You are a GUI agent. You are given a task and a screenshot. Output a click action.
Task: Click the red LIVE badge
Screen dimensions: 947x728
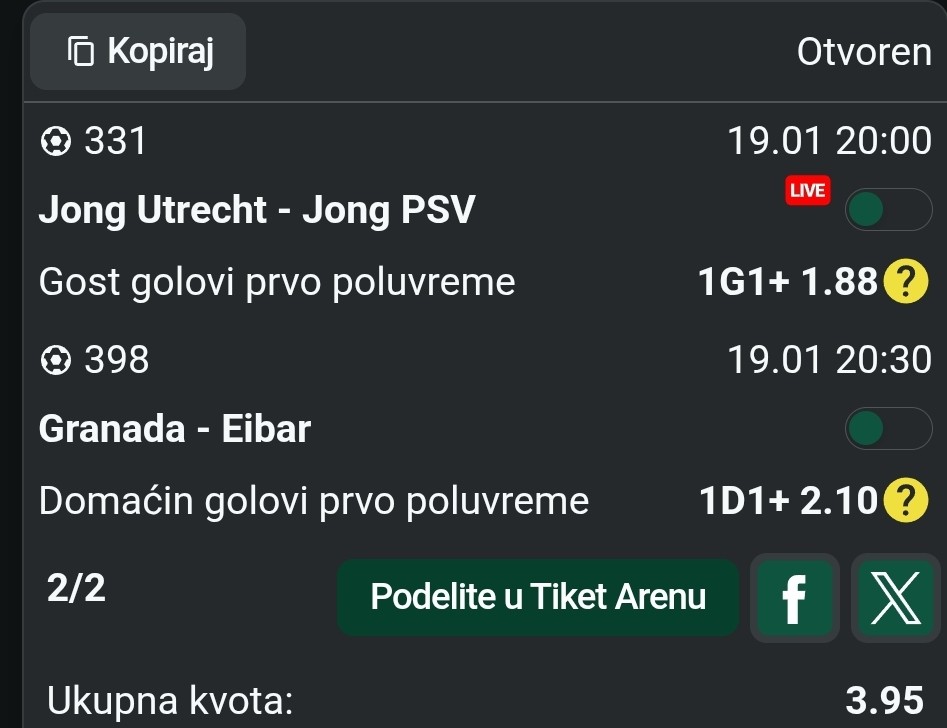[807, 190]
